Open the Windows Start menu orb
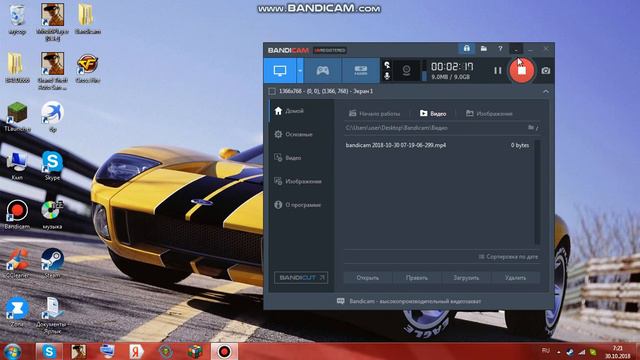This screenshot has width=640, height=360. pos(12,351)
